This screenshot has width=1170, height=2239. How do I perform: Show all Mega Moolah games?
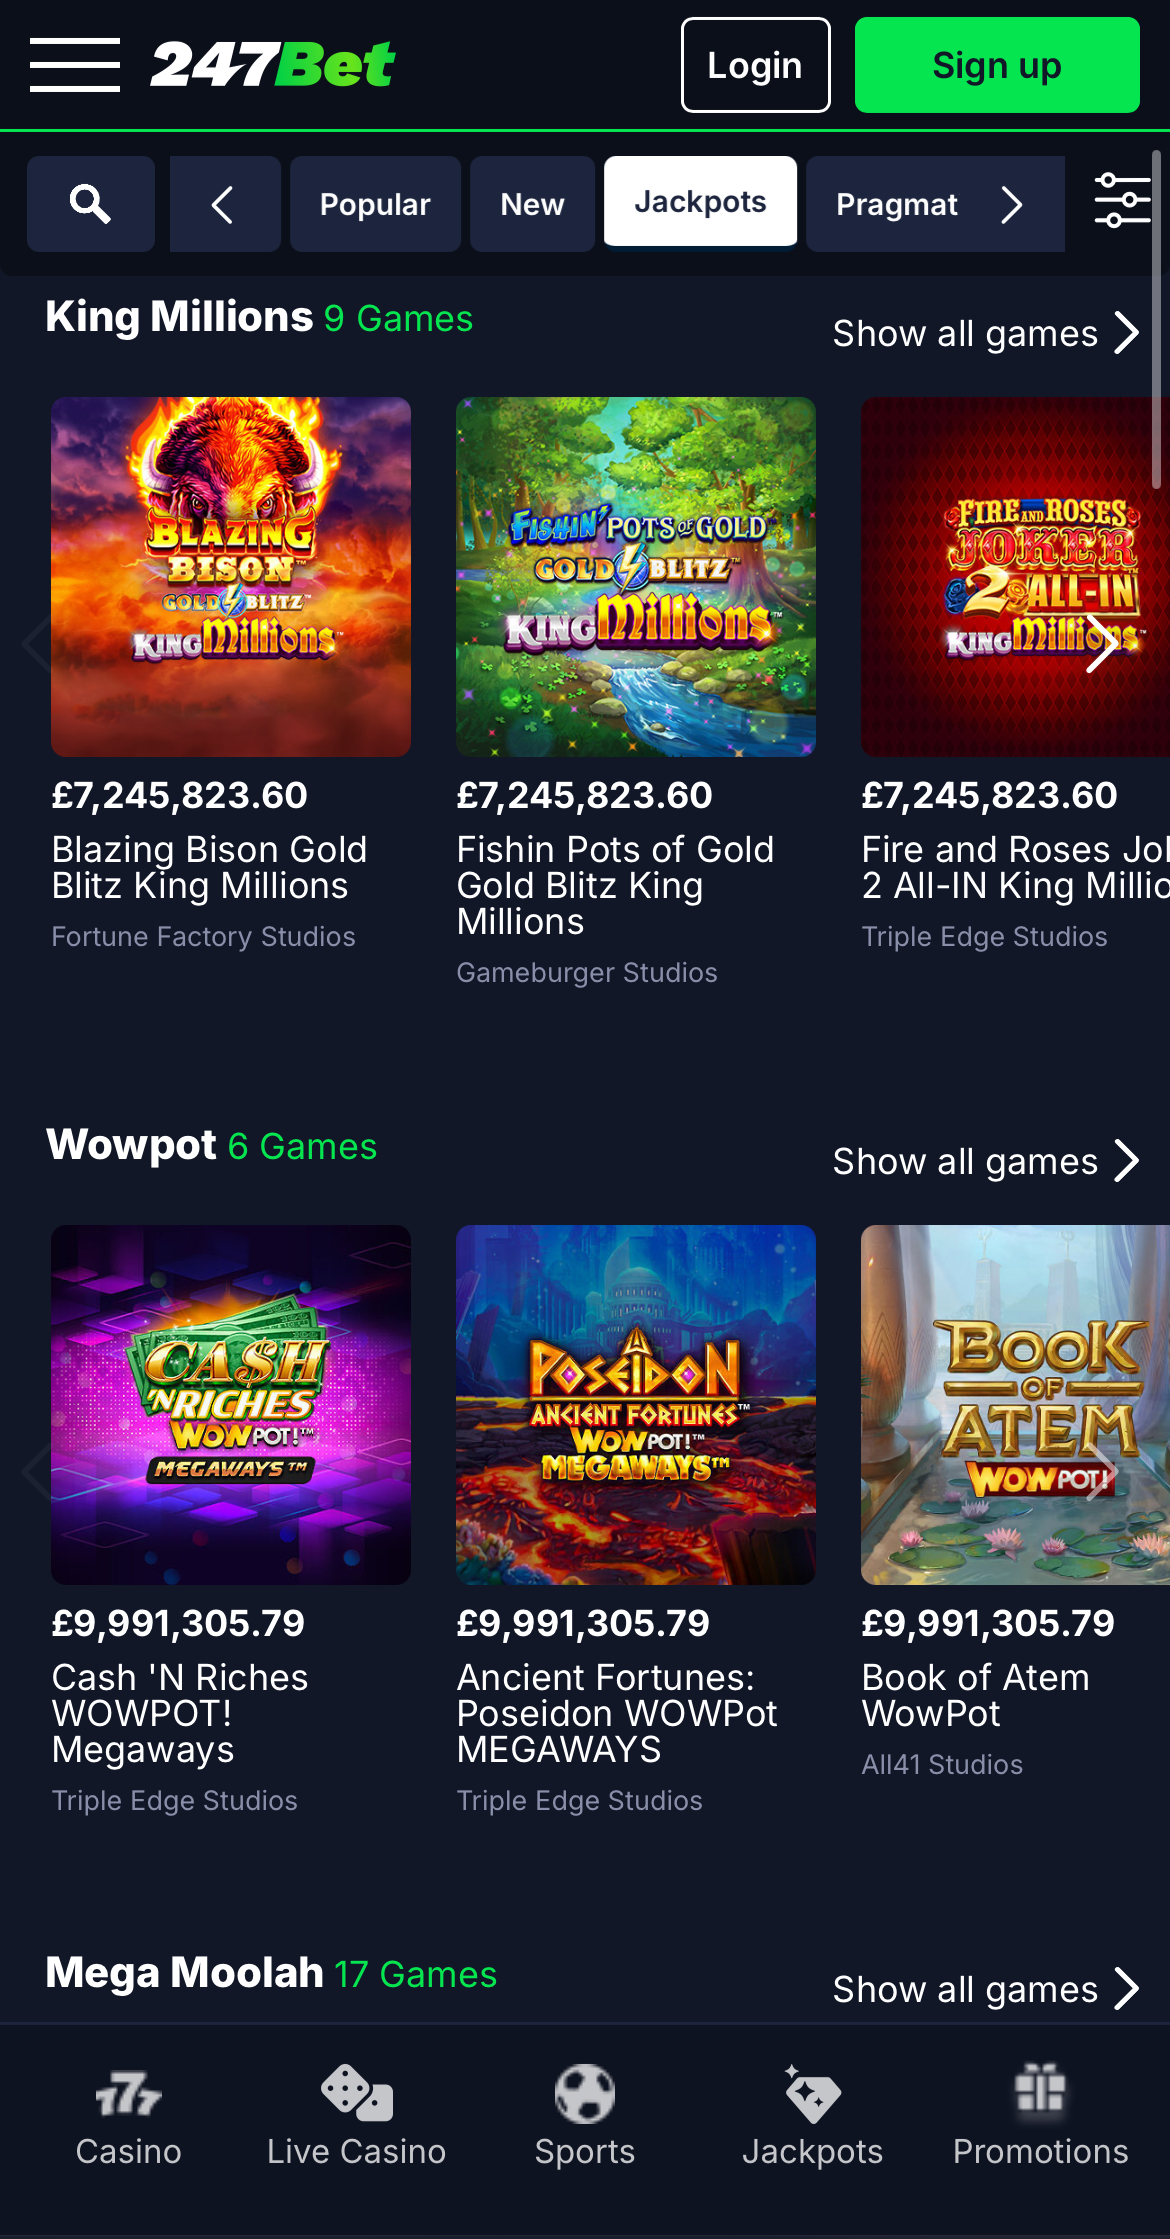(x=985, y=1989)
